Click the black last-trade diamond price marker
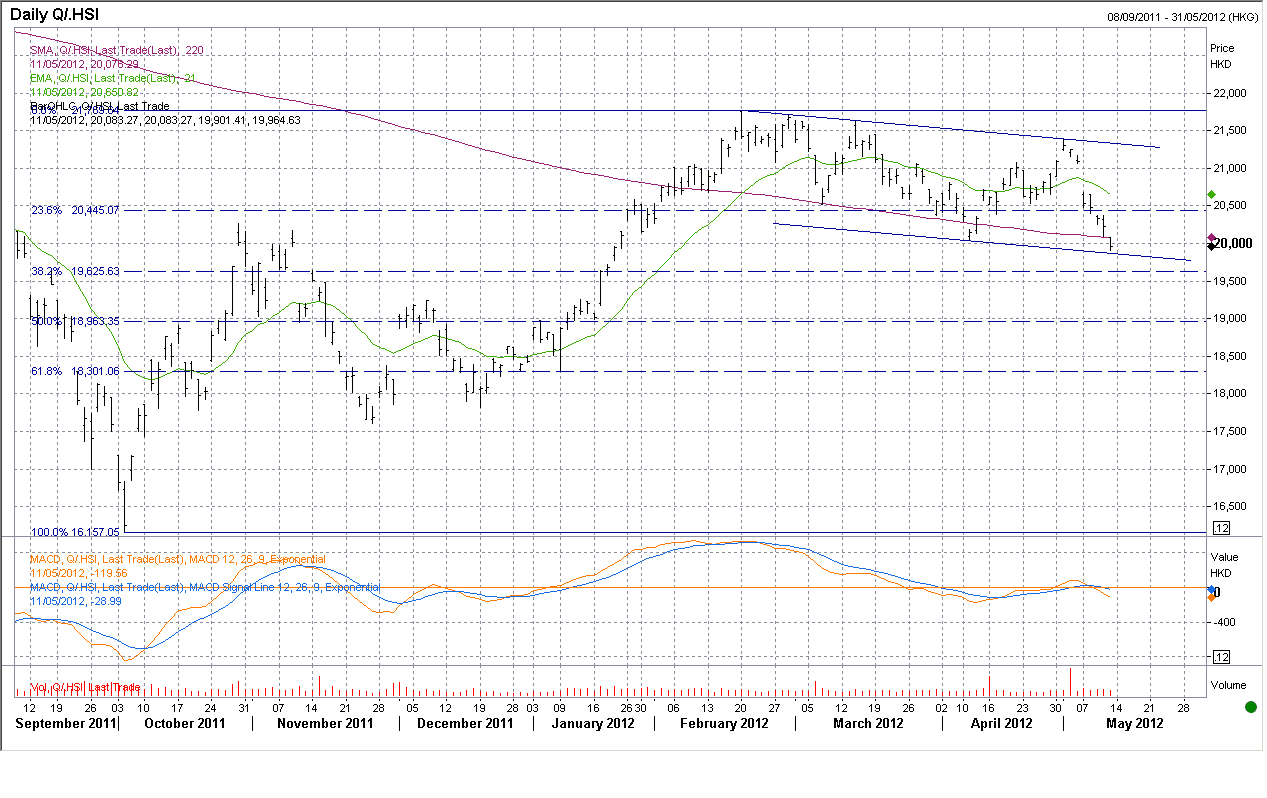This screenshot has width=1267, height=798. [x=1212, y=246]
